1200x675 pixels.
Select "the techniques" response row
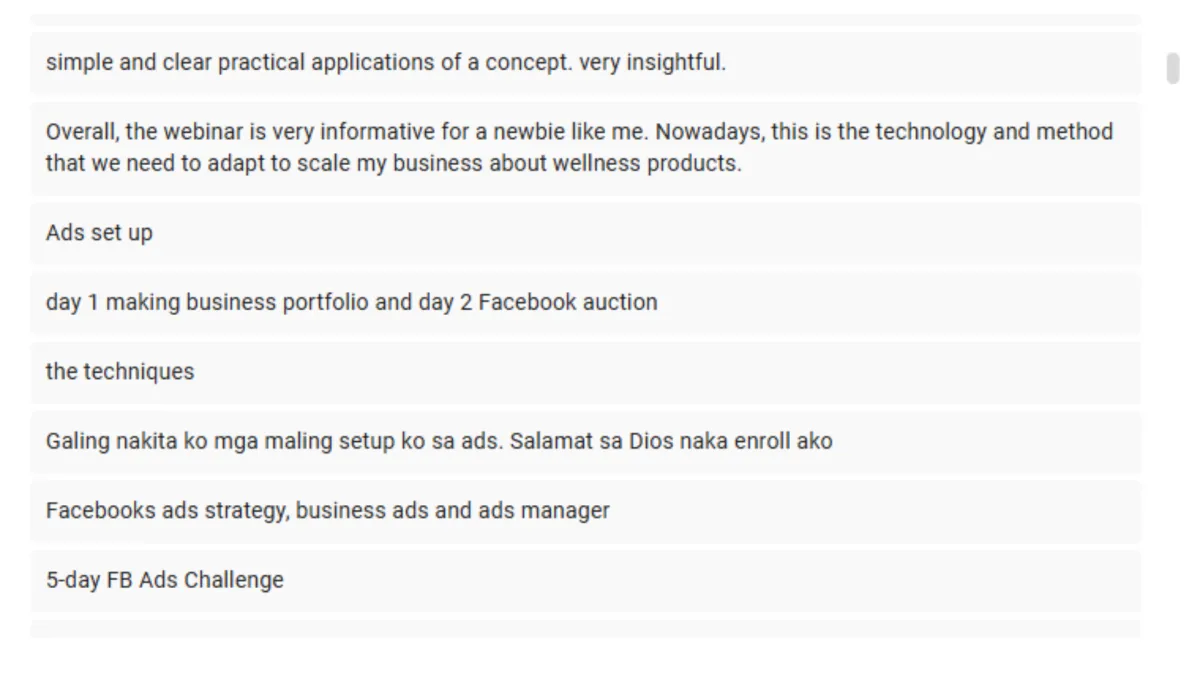coord(585,372)
